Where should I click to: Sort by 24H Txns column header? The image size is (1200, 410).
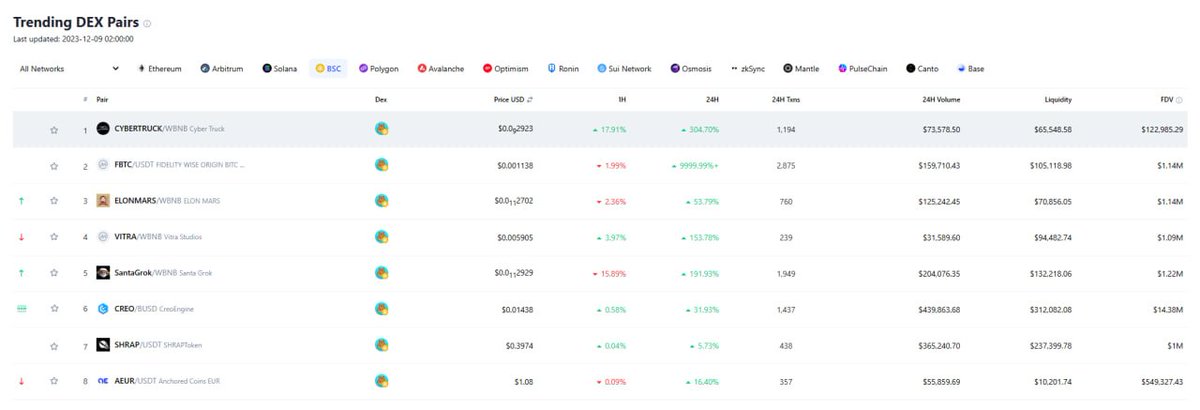point(786,100)
